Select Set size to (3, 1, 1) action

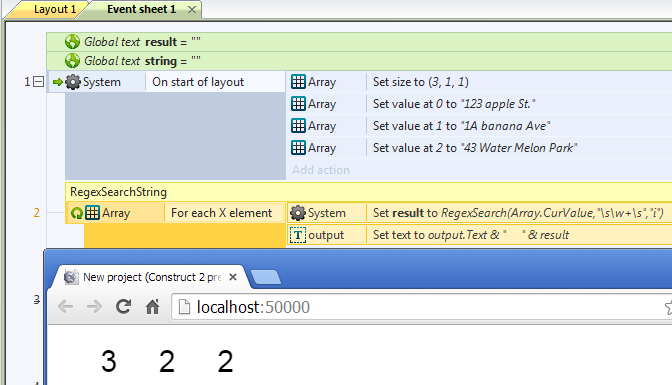421,82
